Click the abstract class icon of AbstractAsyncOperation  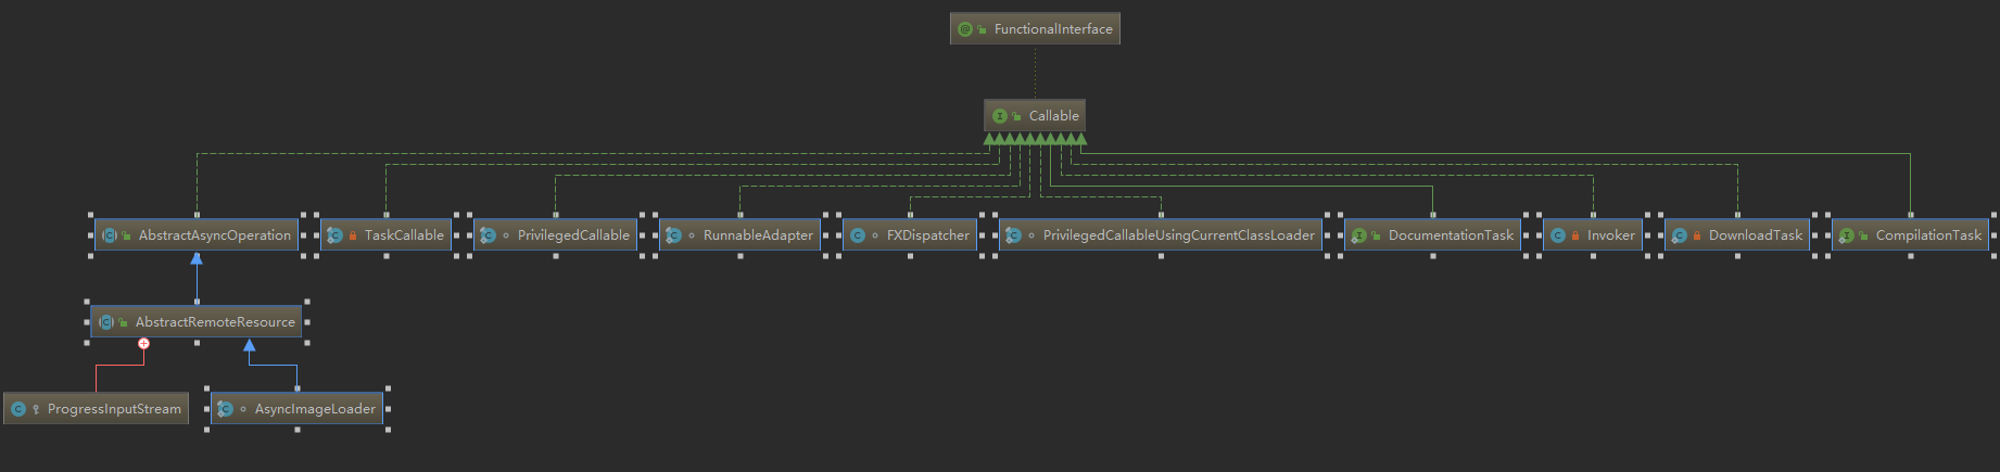tap(109, 236)
